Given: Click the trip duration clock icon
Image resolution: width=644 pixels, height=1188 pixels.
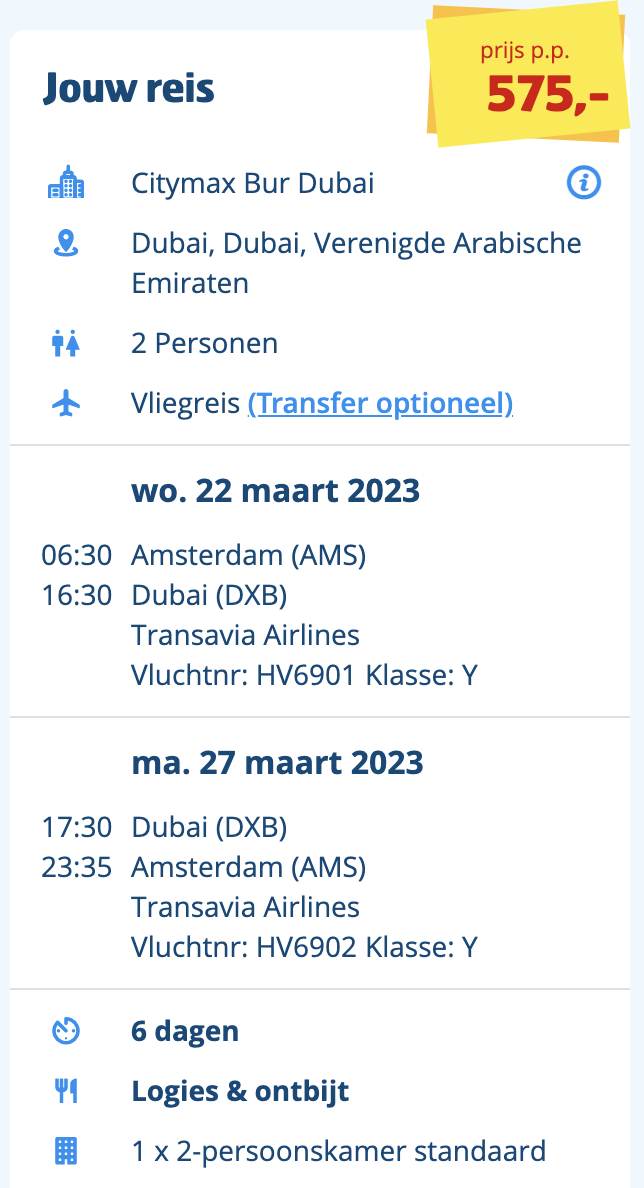Looking at the screenshot, I should coord(66,1031).
